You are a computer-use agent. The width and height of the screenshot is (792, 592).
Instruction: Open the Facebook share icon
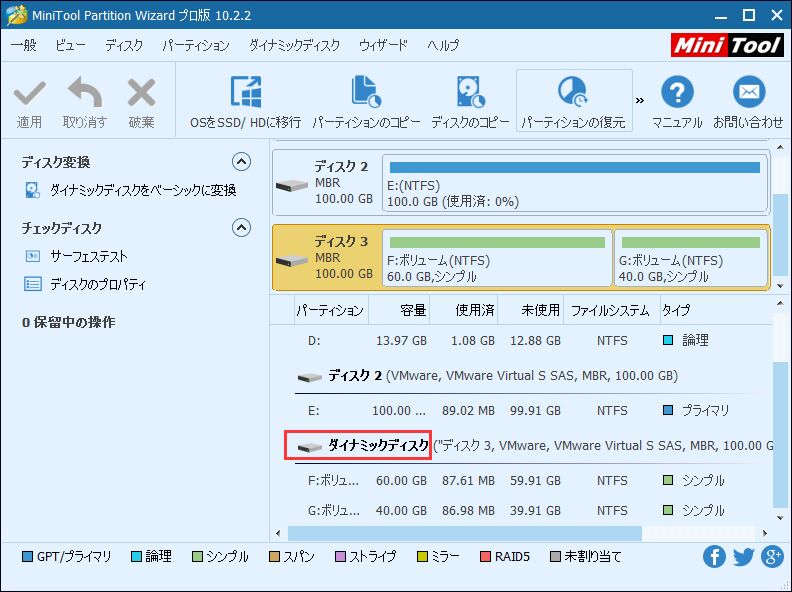tap(714, 557)
